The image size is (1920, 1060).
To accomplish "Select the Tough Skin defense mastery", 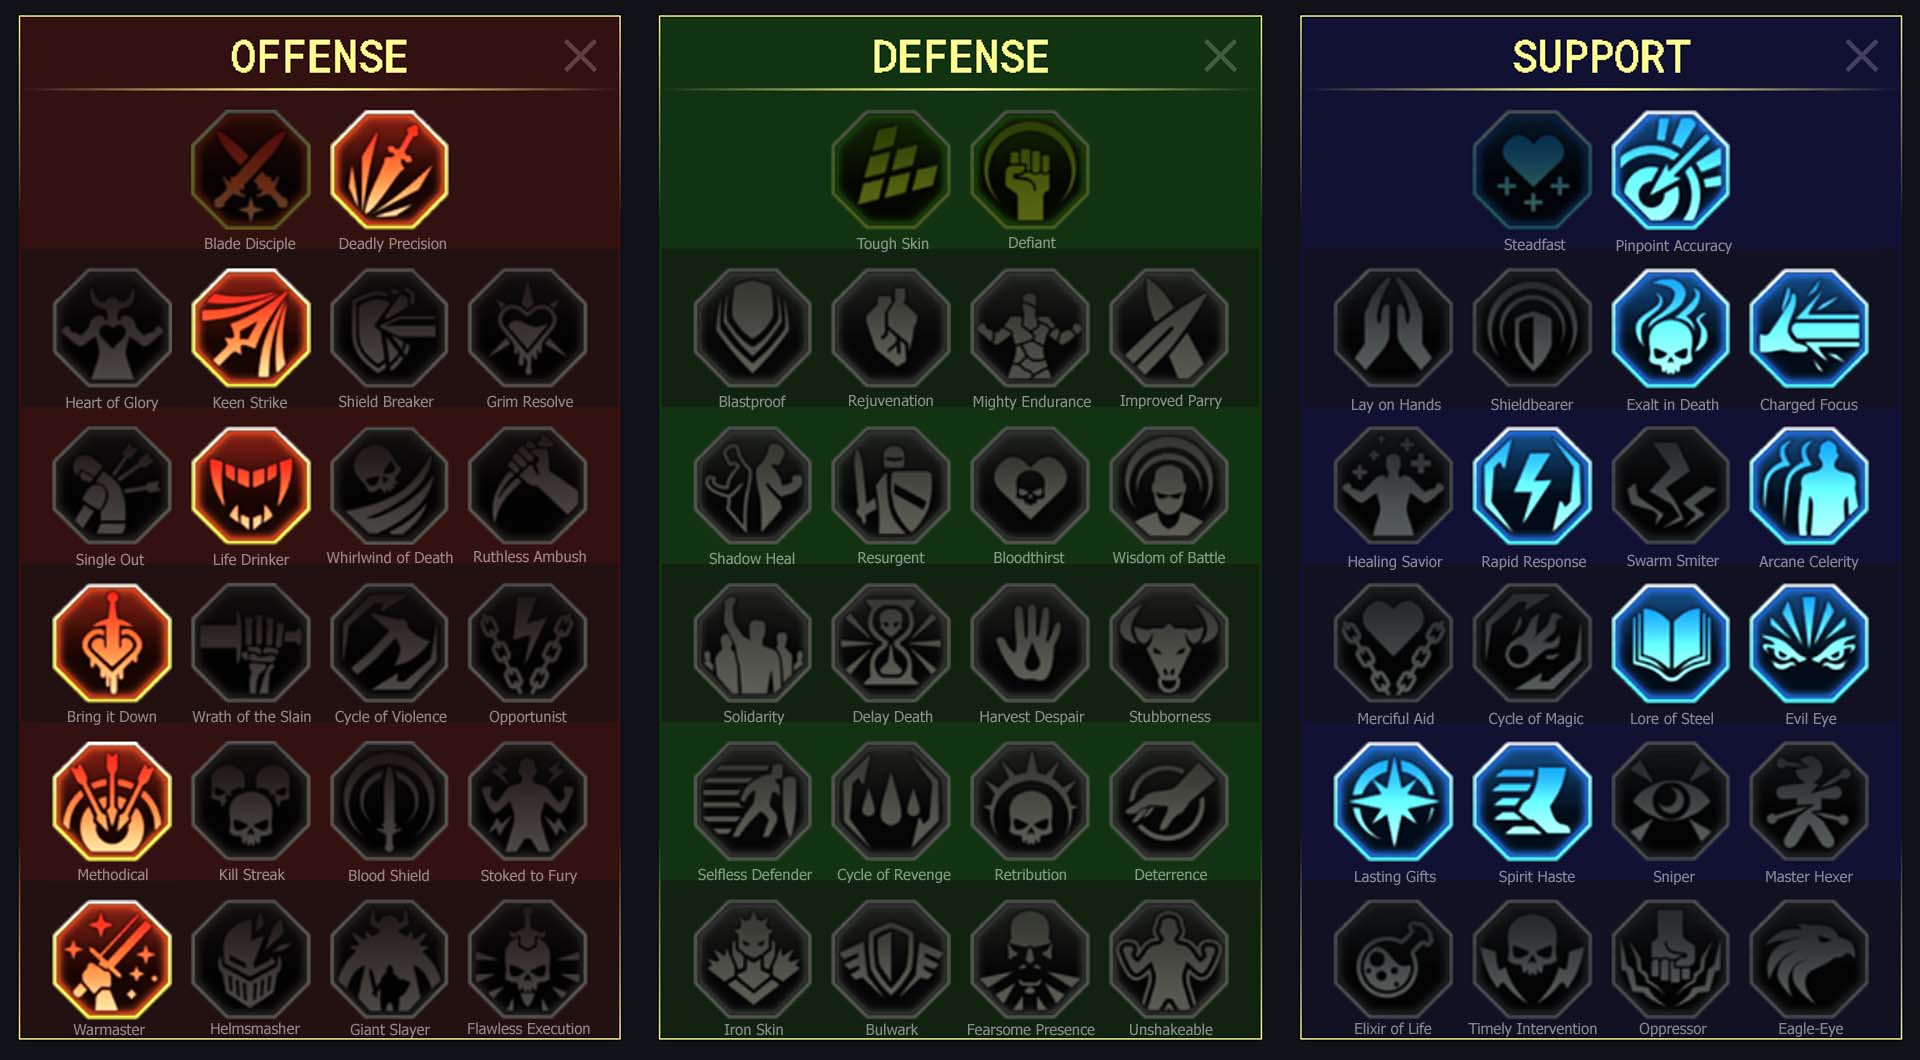I will pyautogui.click(x=890, y=170).
